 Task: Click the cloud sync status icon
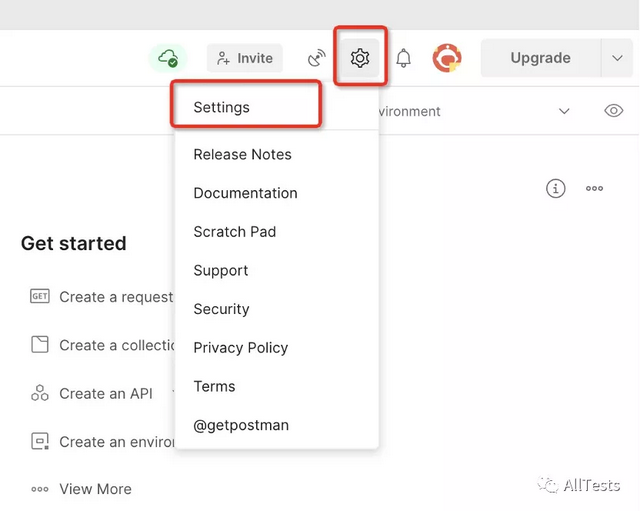(168, 58)
